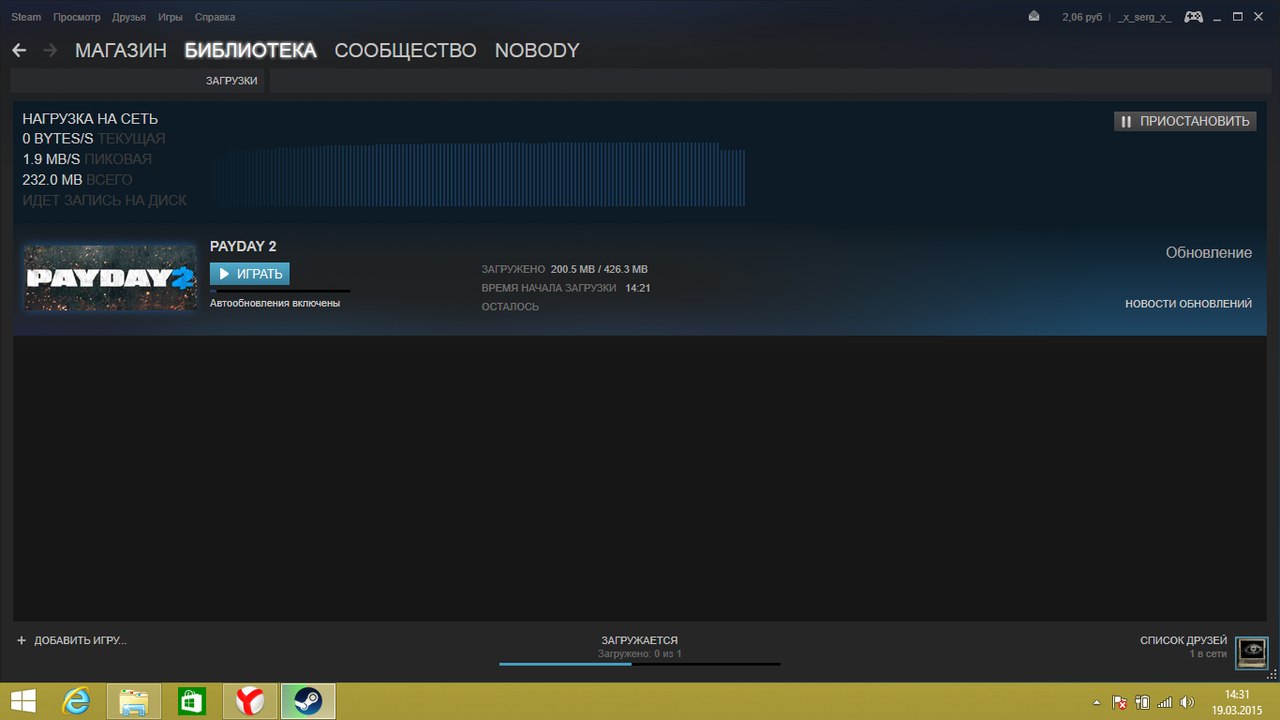Open File Explorer from the taskbar
1280x720 pixels.
click(134, 702)
